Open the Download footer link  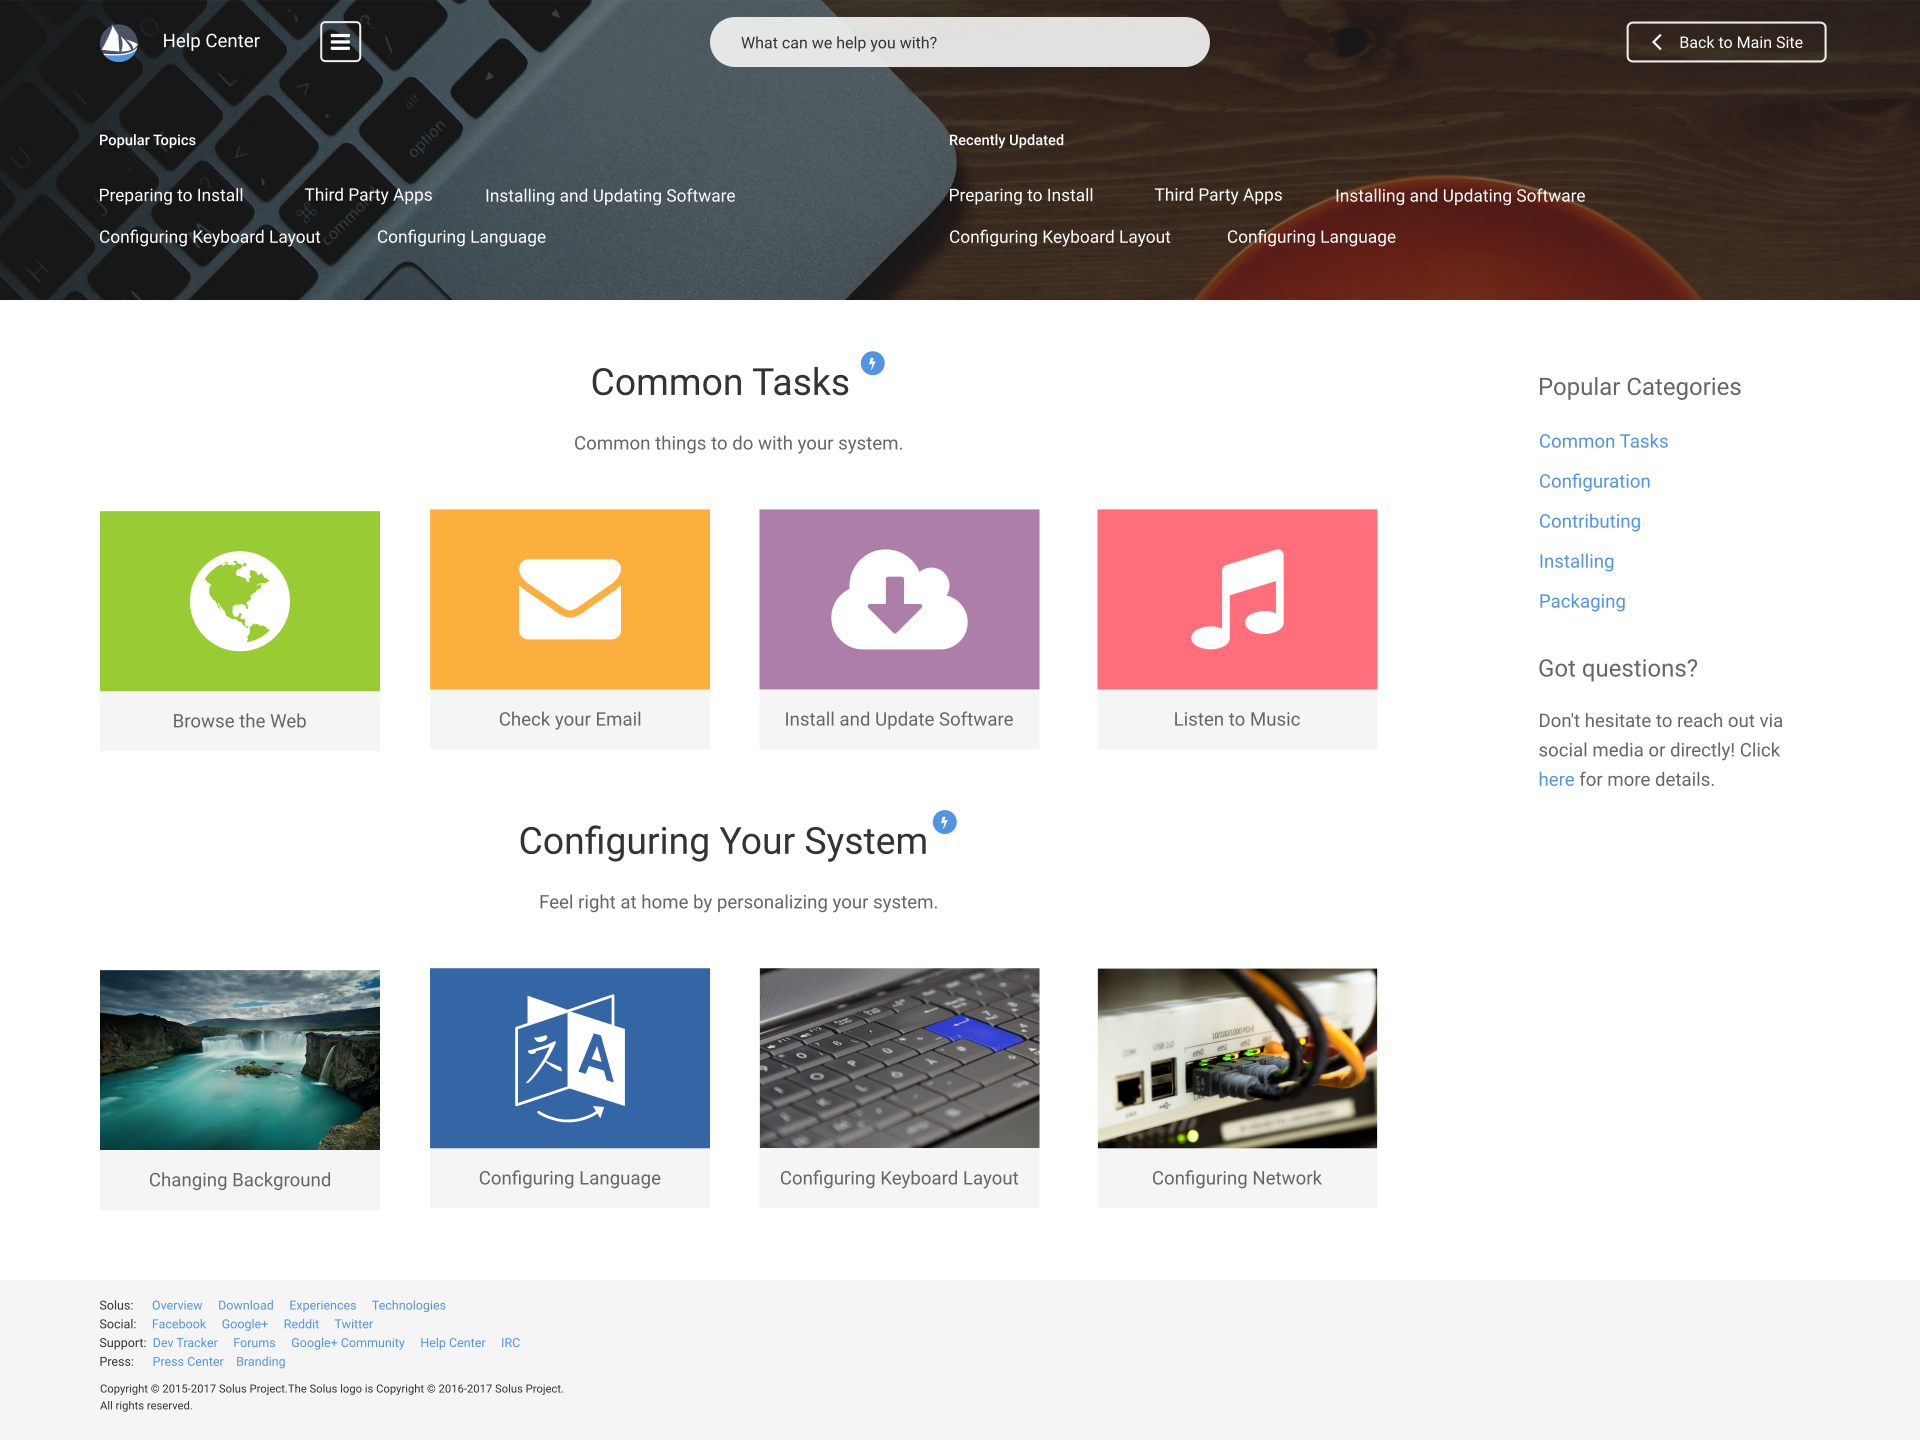point(245,1305)
